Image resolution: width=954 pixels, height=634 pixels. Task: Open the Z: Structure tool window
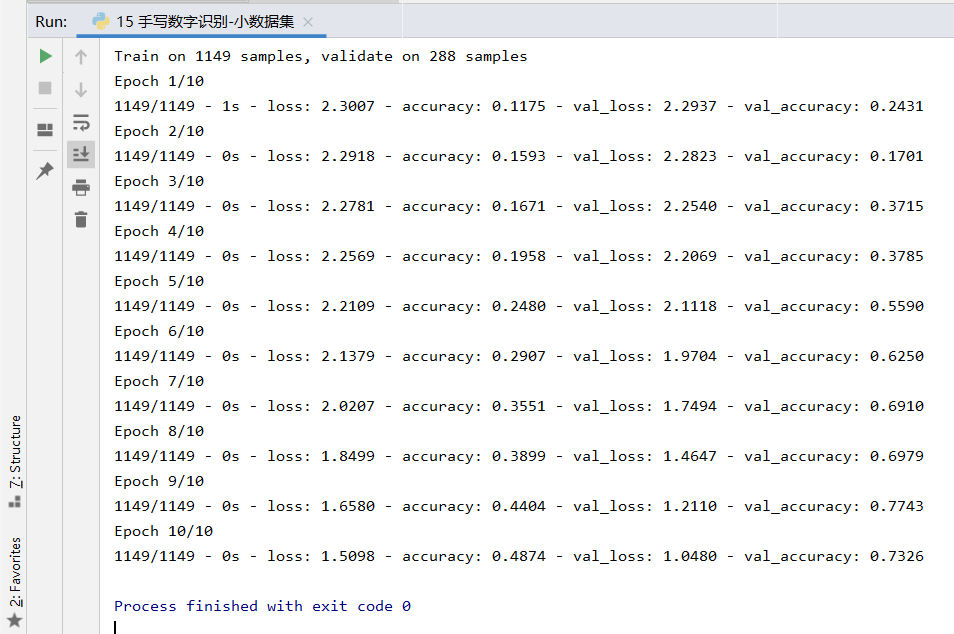tap(15, 452)
